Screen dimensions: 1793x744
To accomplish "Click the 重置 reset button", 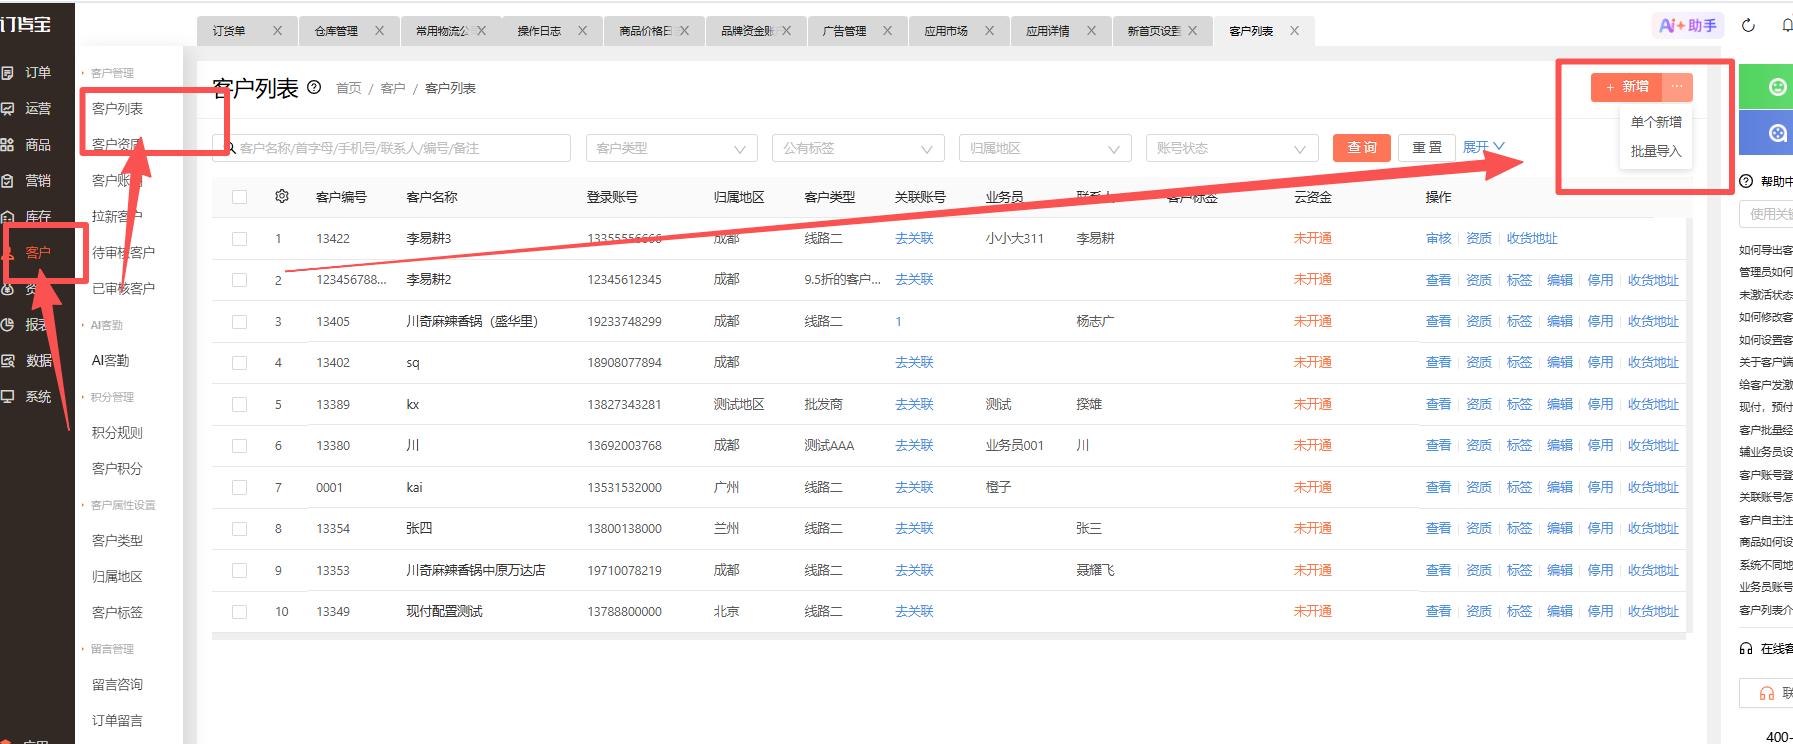I will pos(1427,147).
